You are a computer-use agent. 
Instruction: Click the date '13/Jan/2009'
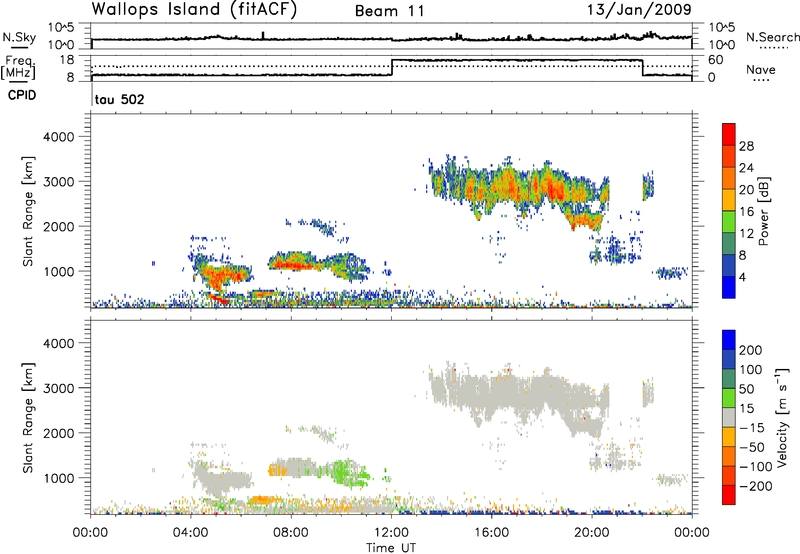639,10
